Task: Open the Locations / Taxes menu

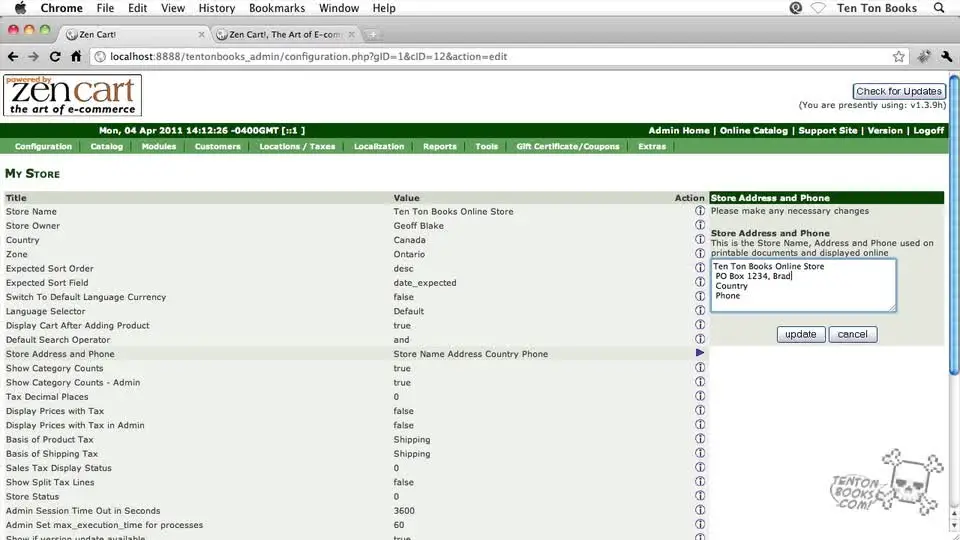Action: (297, 146)
